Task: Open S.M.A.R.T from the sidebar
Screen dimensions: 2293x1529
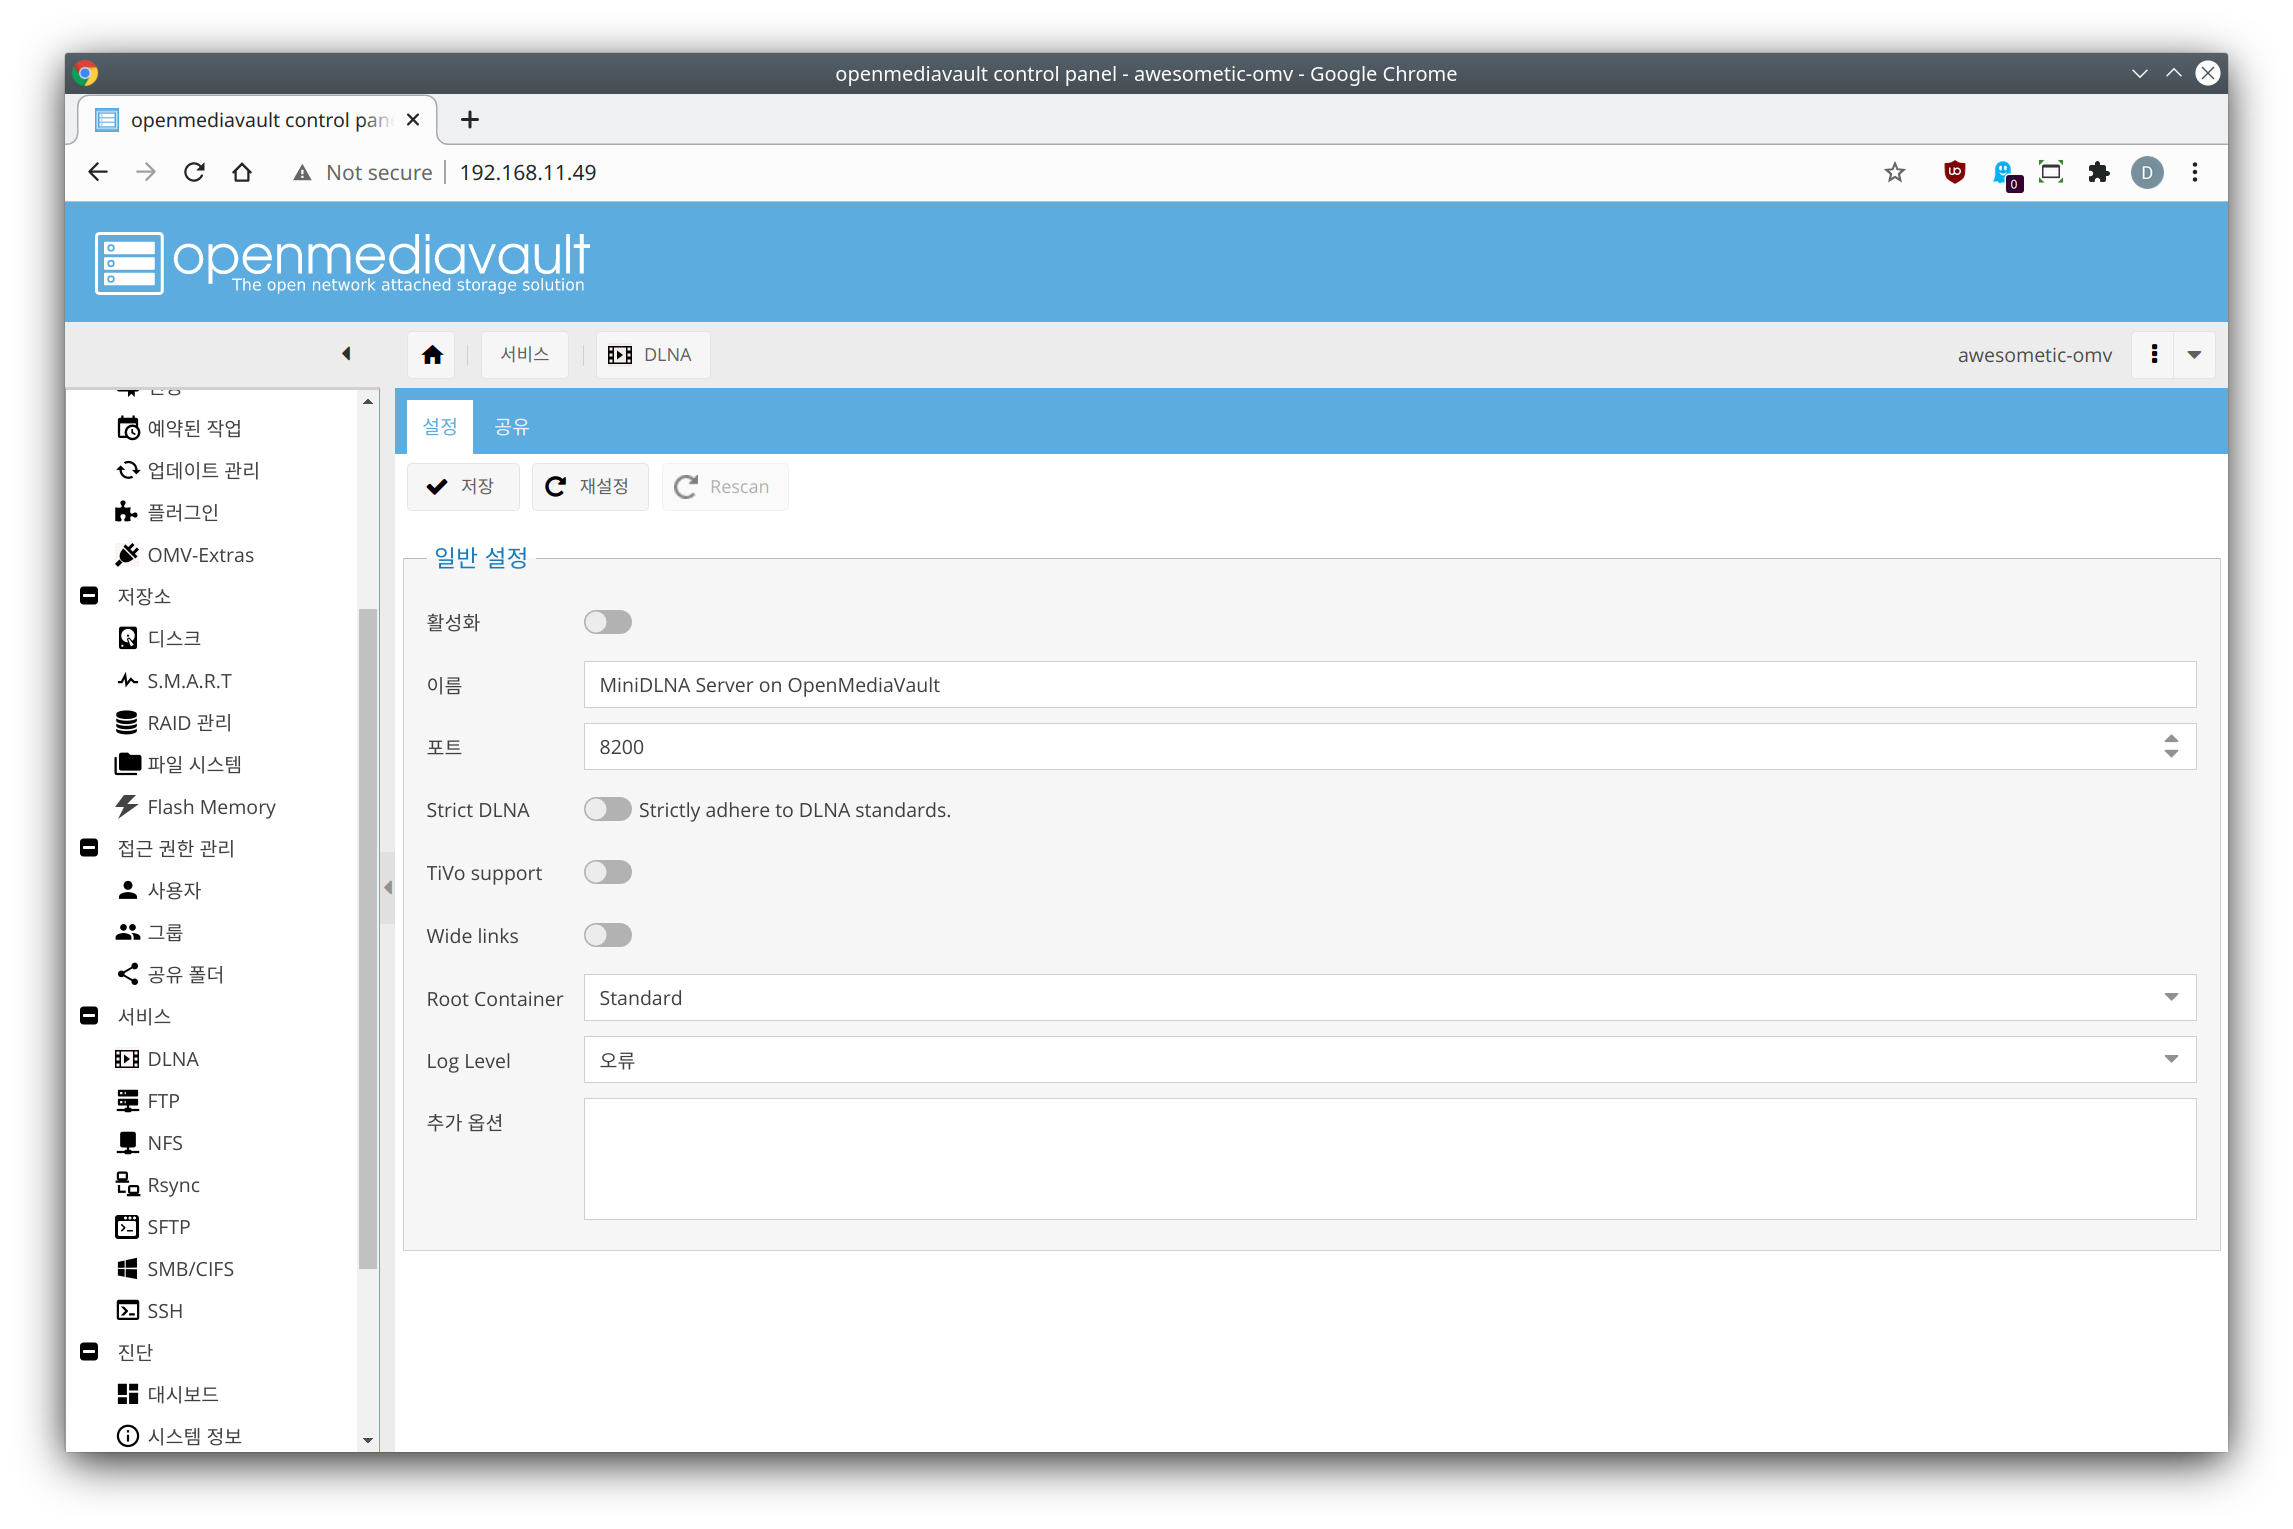Action: (189, 681)
